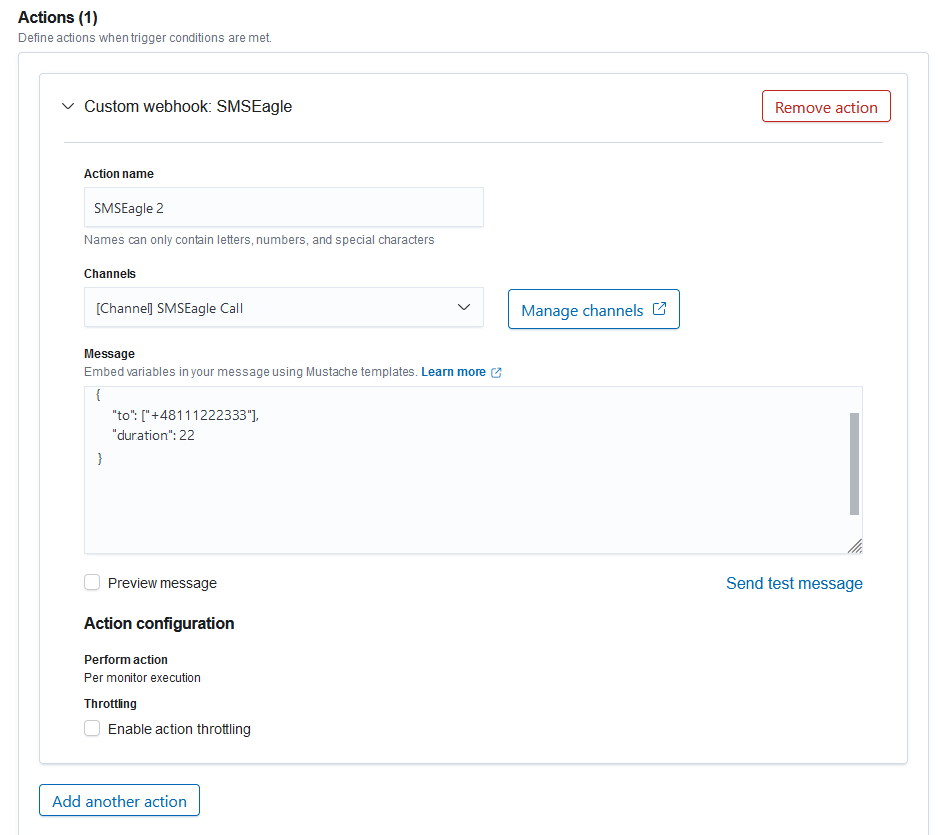Click the message box resize handle icon
940x835 pixels.
[x=855, y=545]
